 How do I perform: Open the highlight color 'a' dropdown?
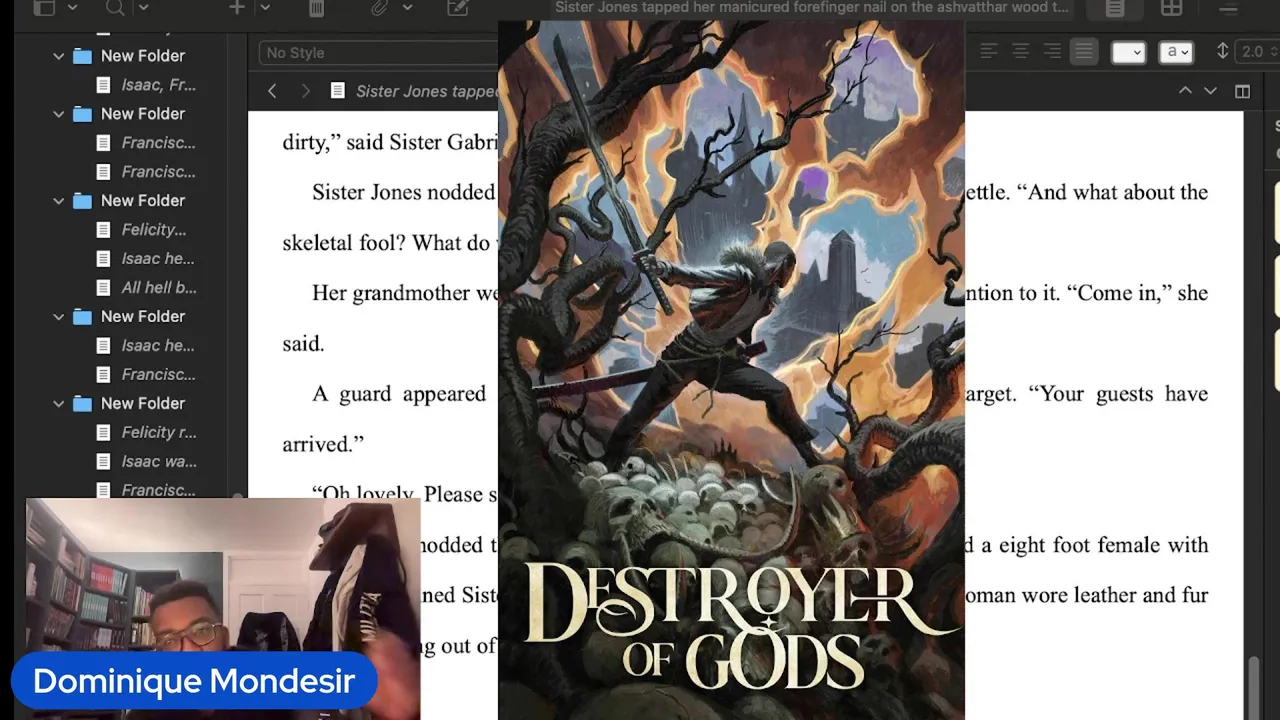[x=1175, y=52]
